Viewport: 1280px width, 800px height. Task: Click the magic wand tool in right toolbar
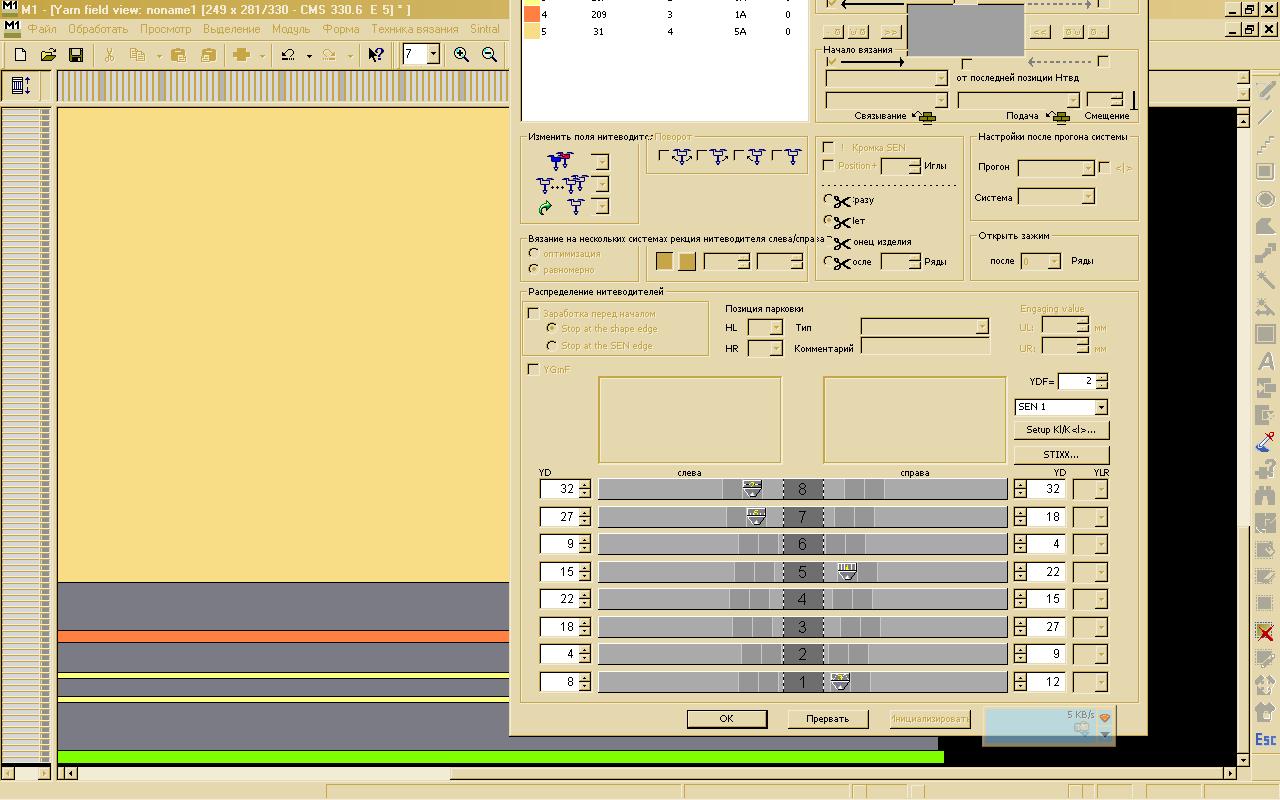pos(1265,280)
